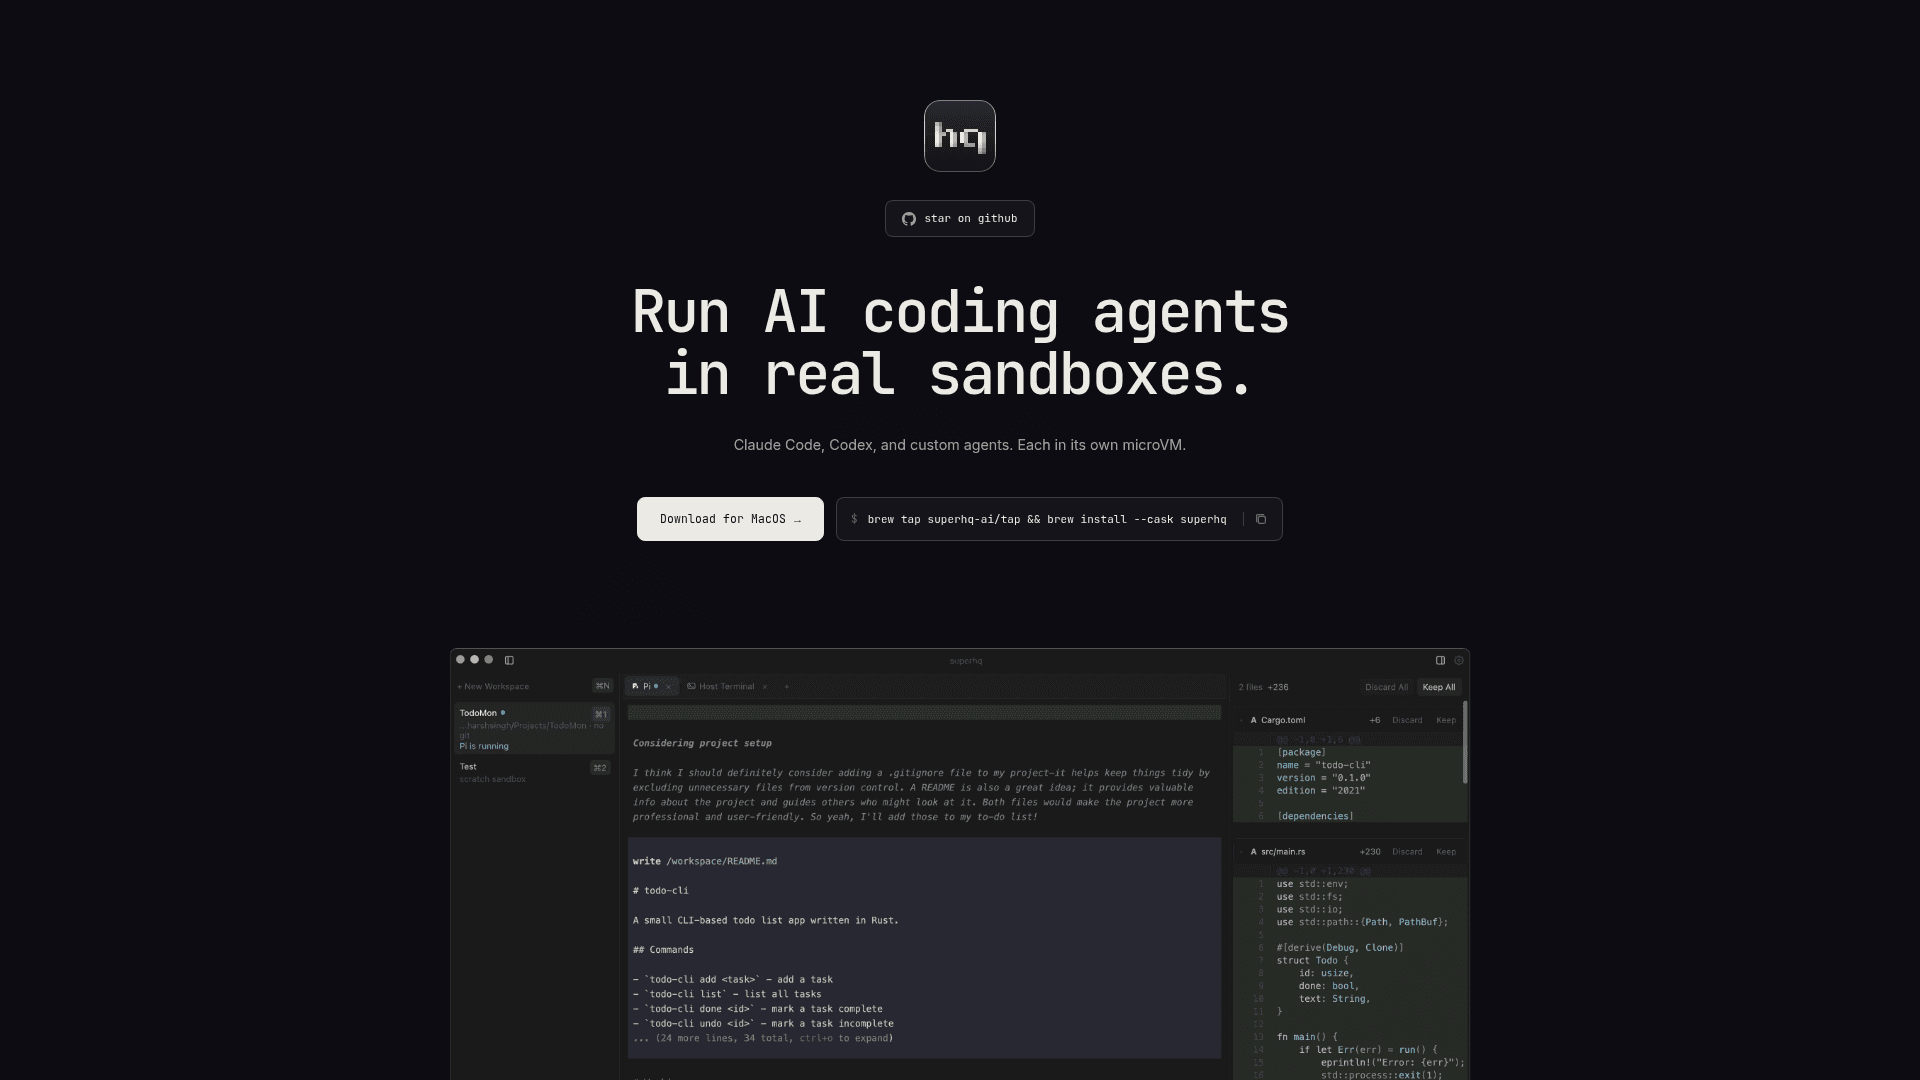Select the Pi tab
Image resolution: width=1920 pixels, height=1080 pixels.
pyautogui.click(x=645, y=687)
